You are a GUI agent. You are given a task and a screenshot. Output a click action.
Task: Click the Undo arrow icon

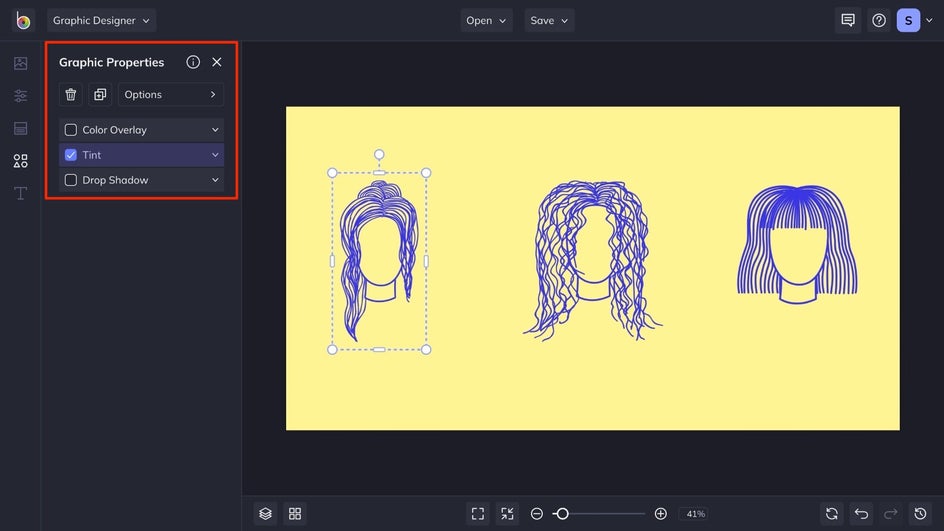pos(861,514)
